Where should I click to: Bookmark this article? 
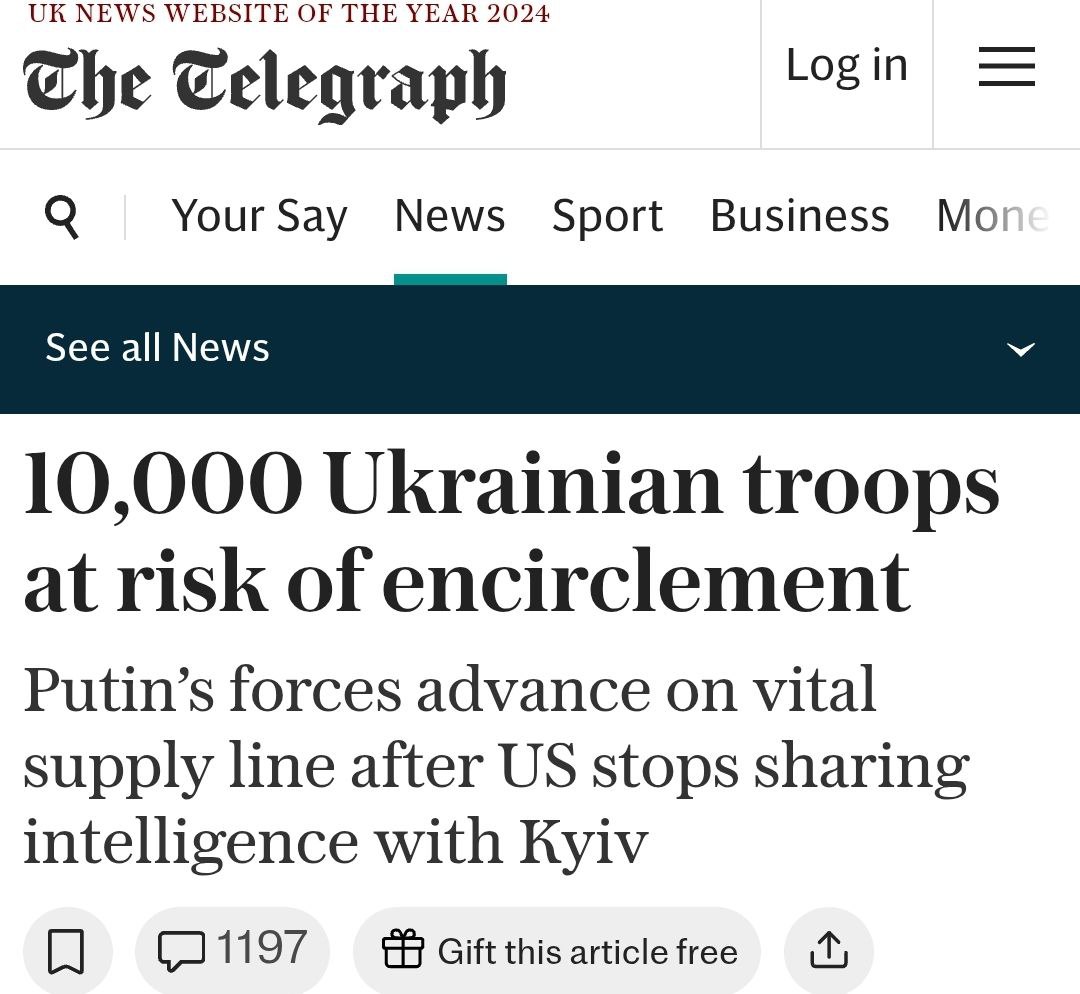pos(67,950)
